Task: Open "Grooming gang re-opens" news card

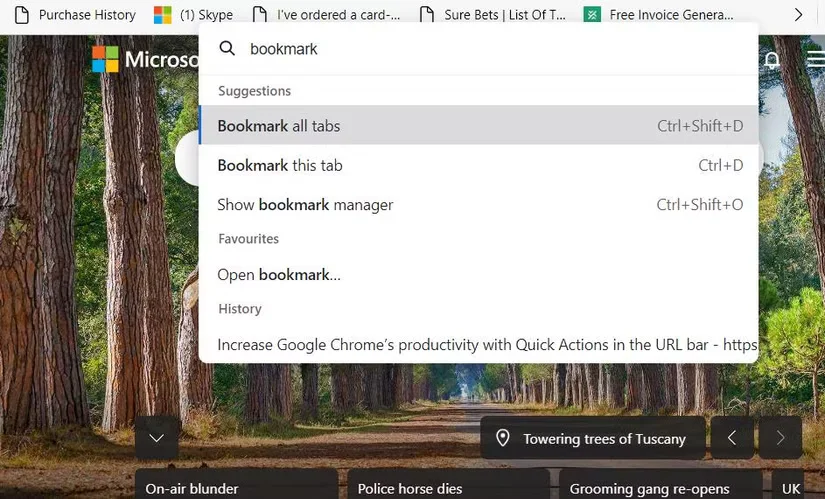Action: [x=661, y=484]
